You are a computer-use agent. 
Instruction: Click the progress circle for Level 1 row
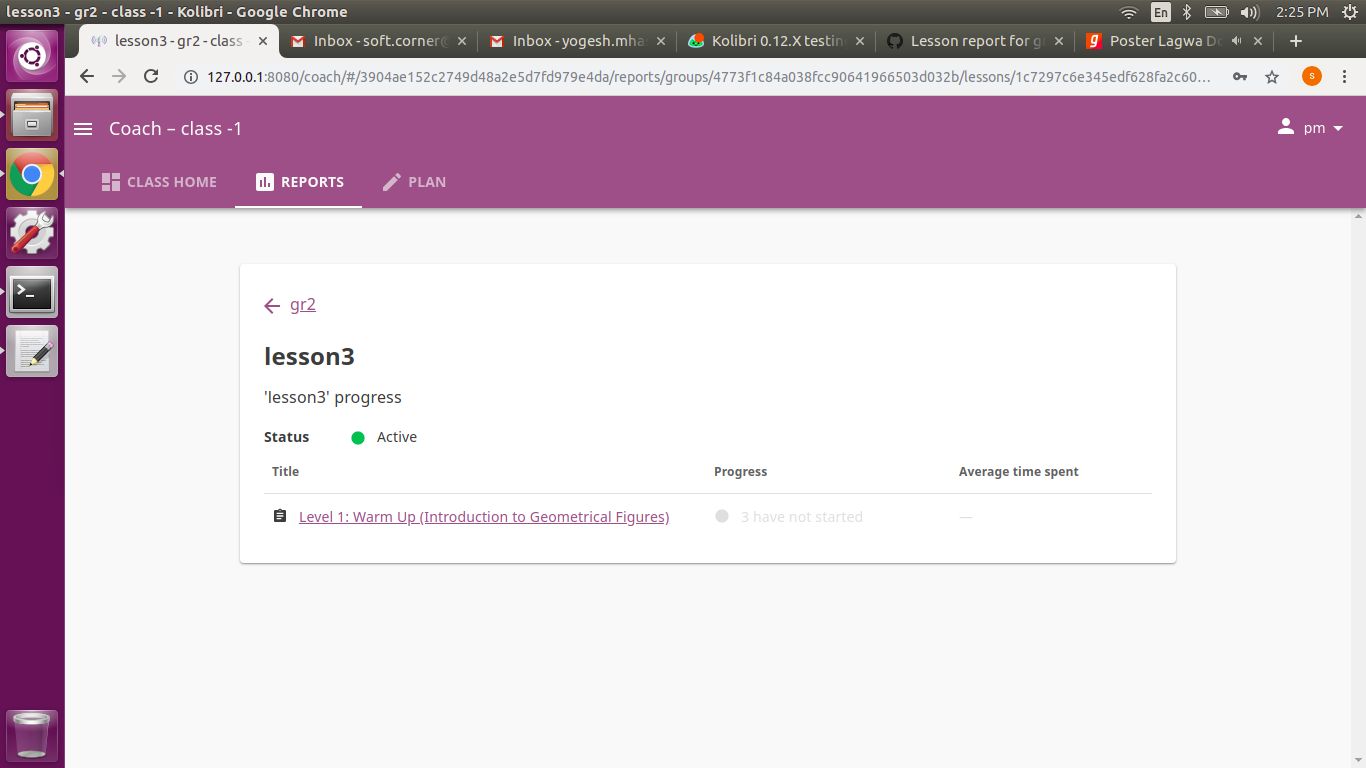(x=722, y=516)
